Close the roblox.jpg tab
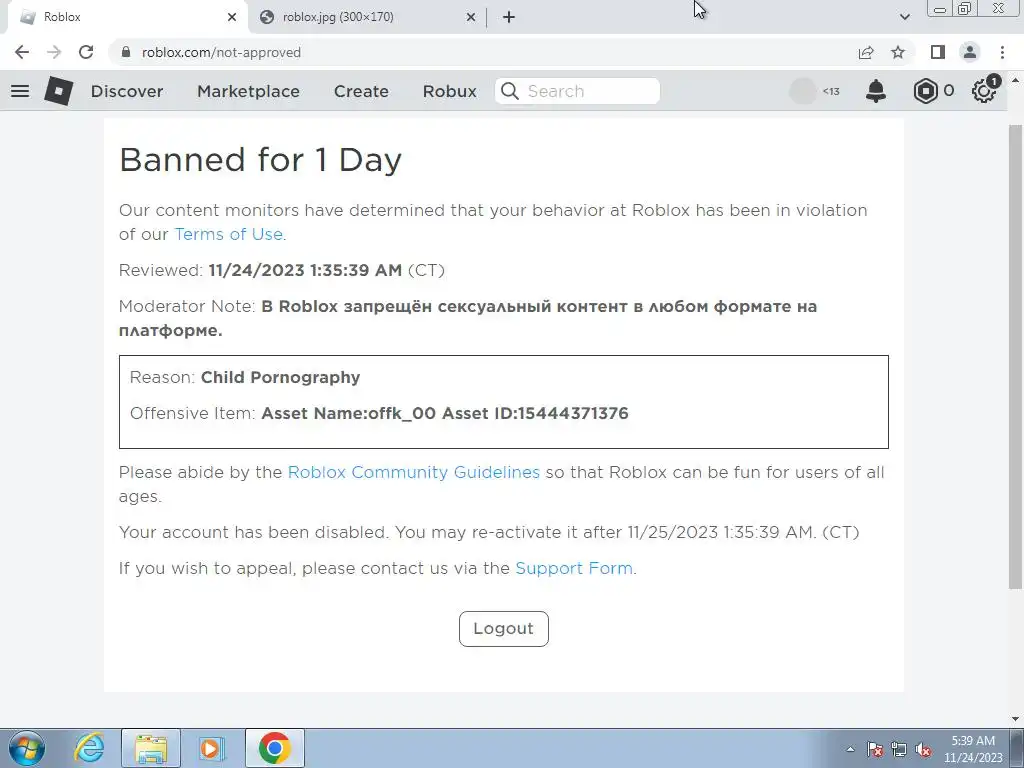This screenshot has height=768, width=1024. tap(471, 17)
